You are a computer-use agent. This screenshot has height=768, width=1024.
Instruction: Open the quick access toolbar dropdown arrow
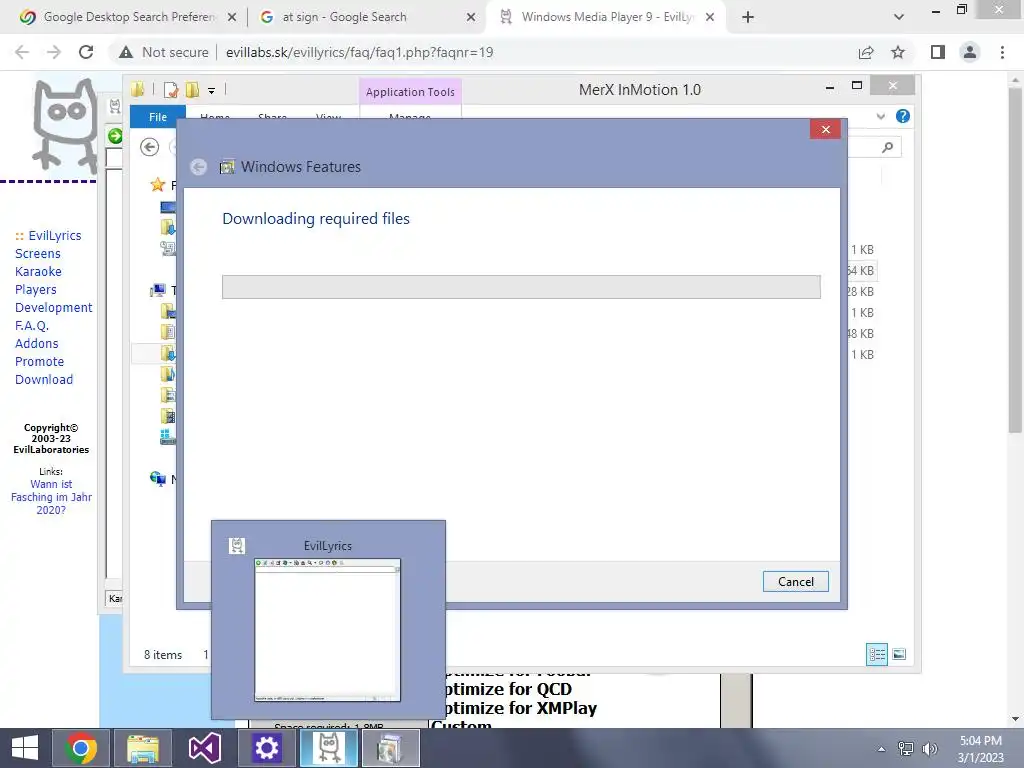212,91
